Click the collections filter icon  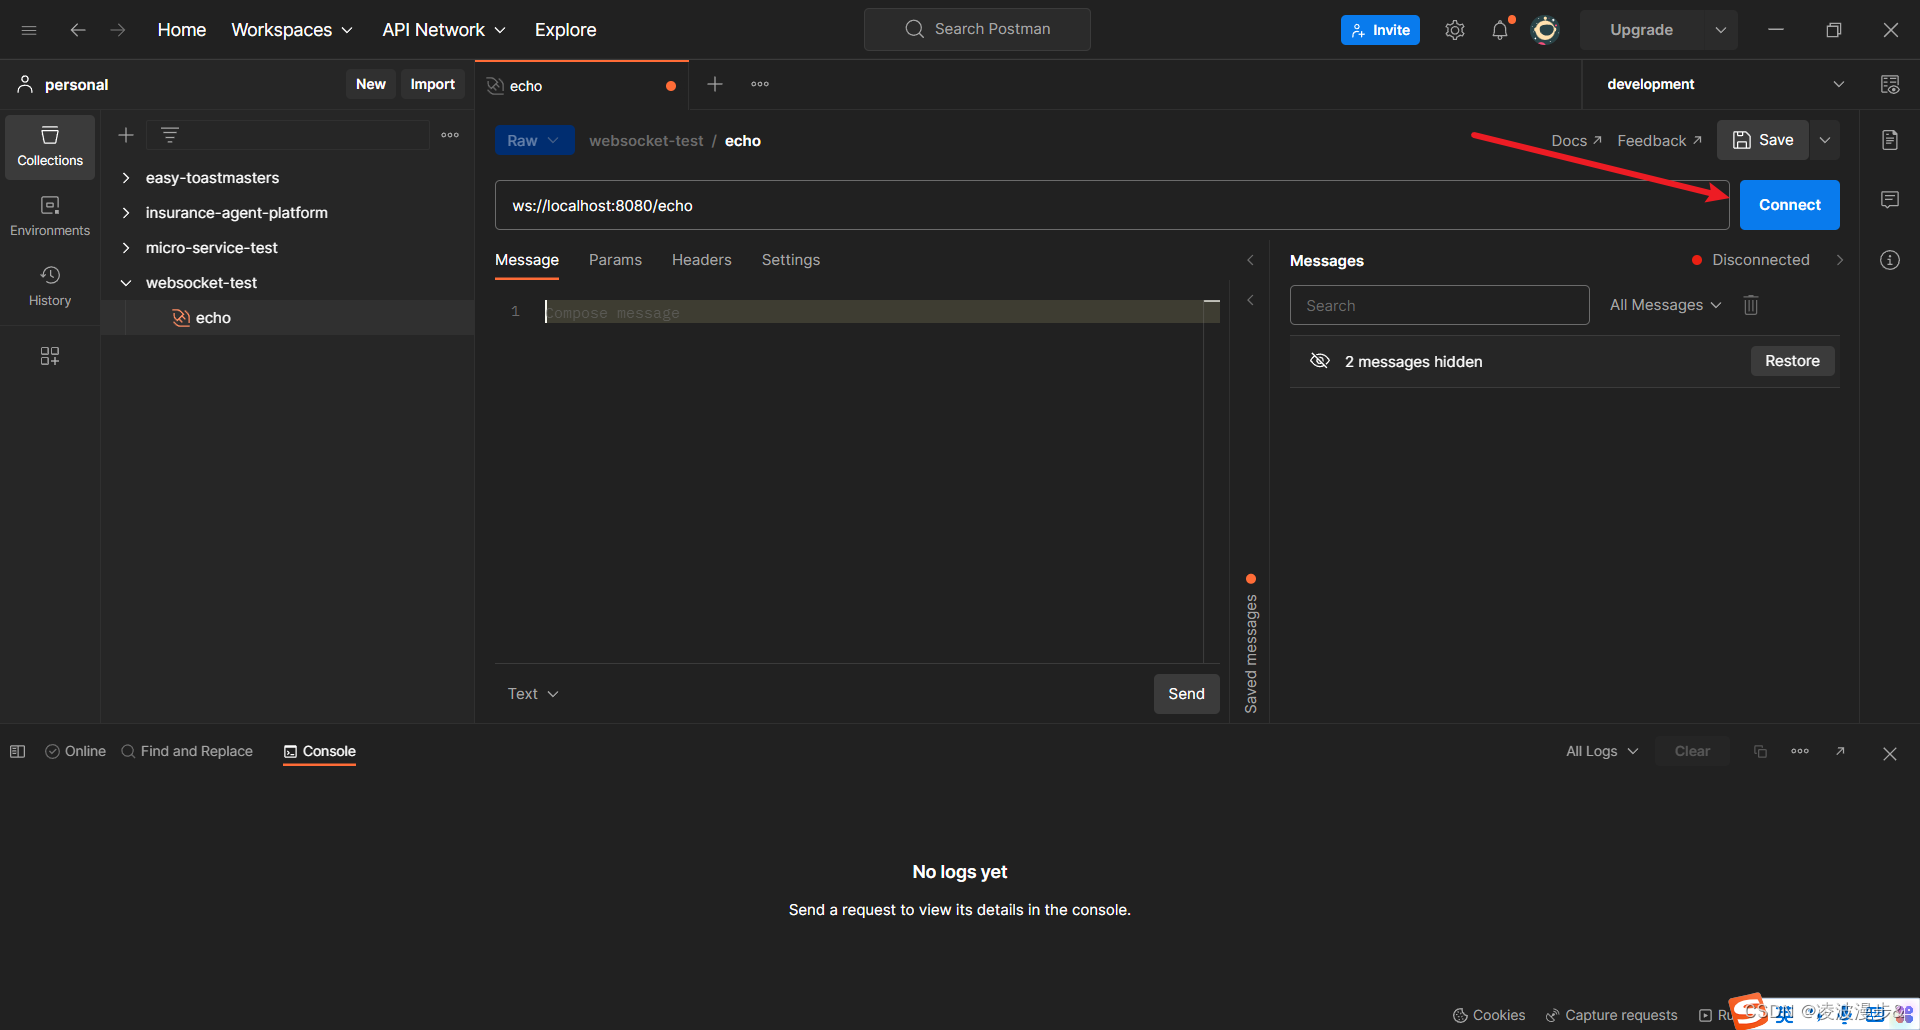[x=170, y=135]
